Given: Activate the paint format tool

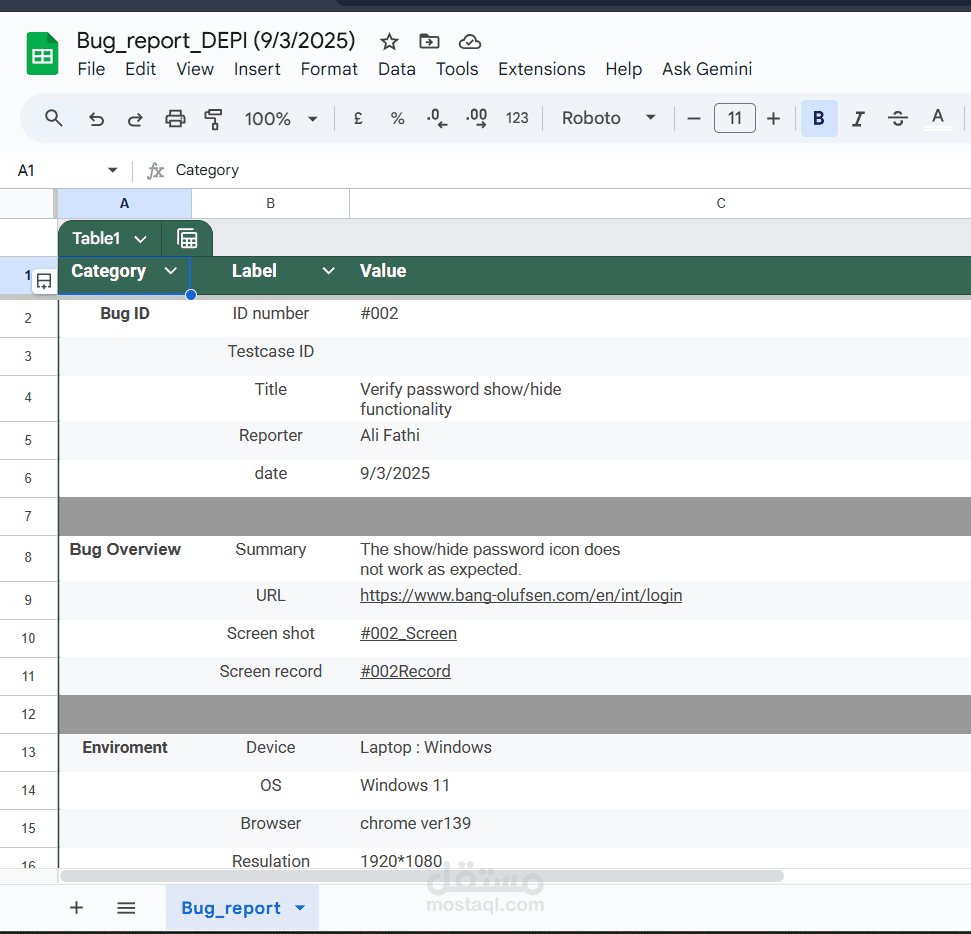Looking at the screenshot, I should point(213,118).
